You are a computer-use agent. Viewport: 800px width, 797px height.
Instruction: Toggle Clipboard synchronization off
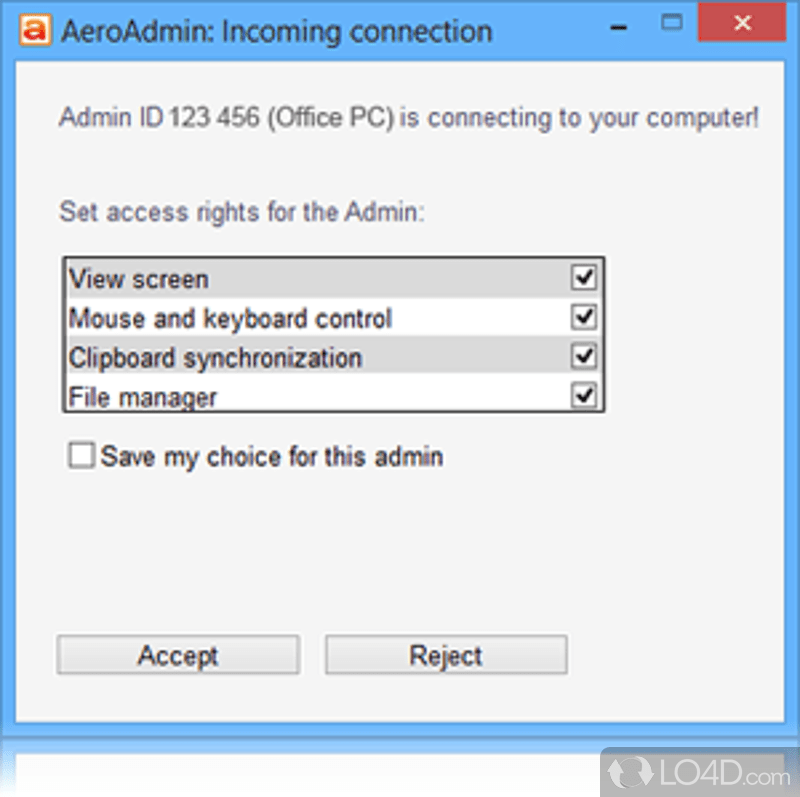585,356
